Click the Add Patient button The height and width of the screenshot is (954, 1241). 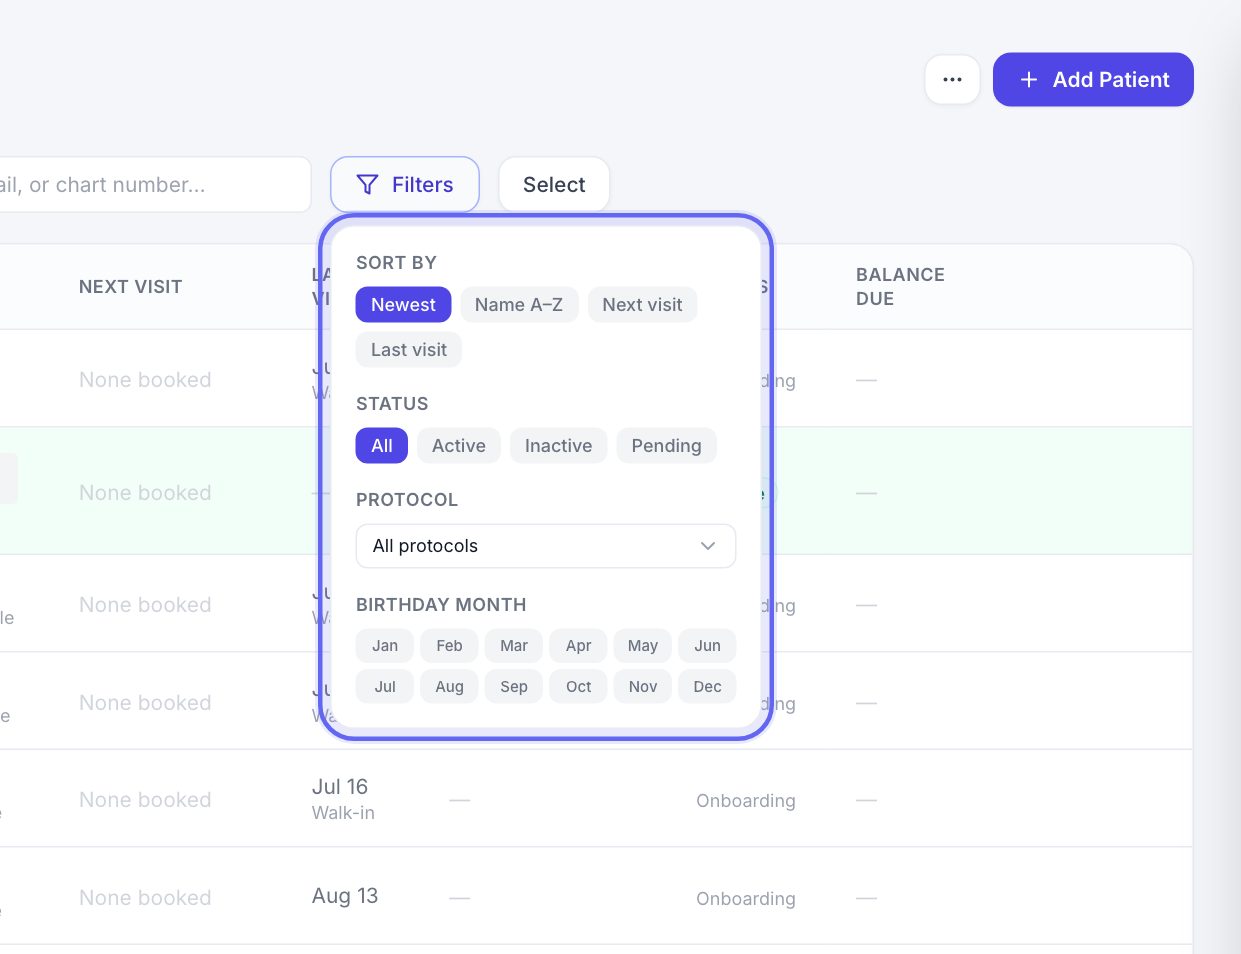point(1093,80)
